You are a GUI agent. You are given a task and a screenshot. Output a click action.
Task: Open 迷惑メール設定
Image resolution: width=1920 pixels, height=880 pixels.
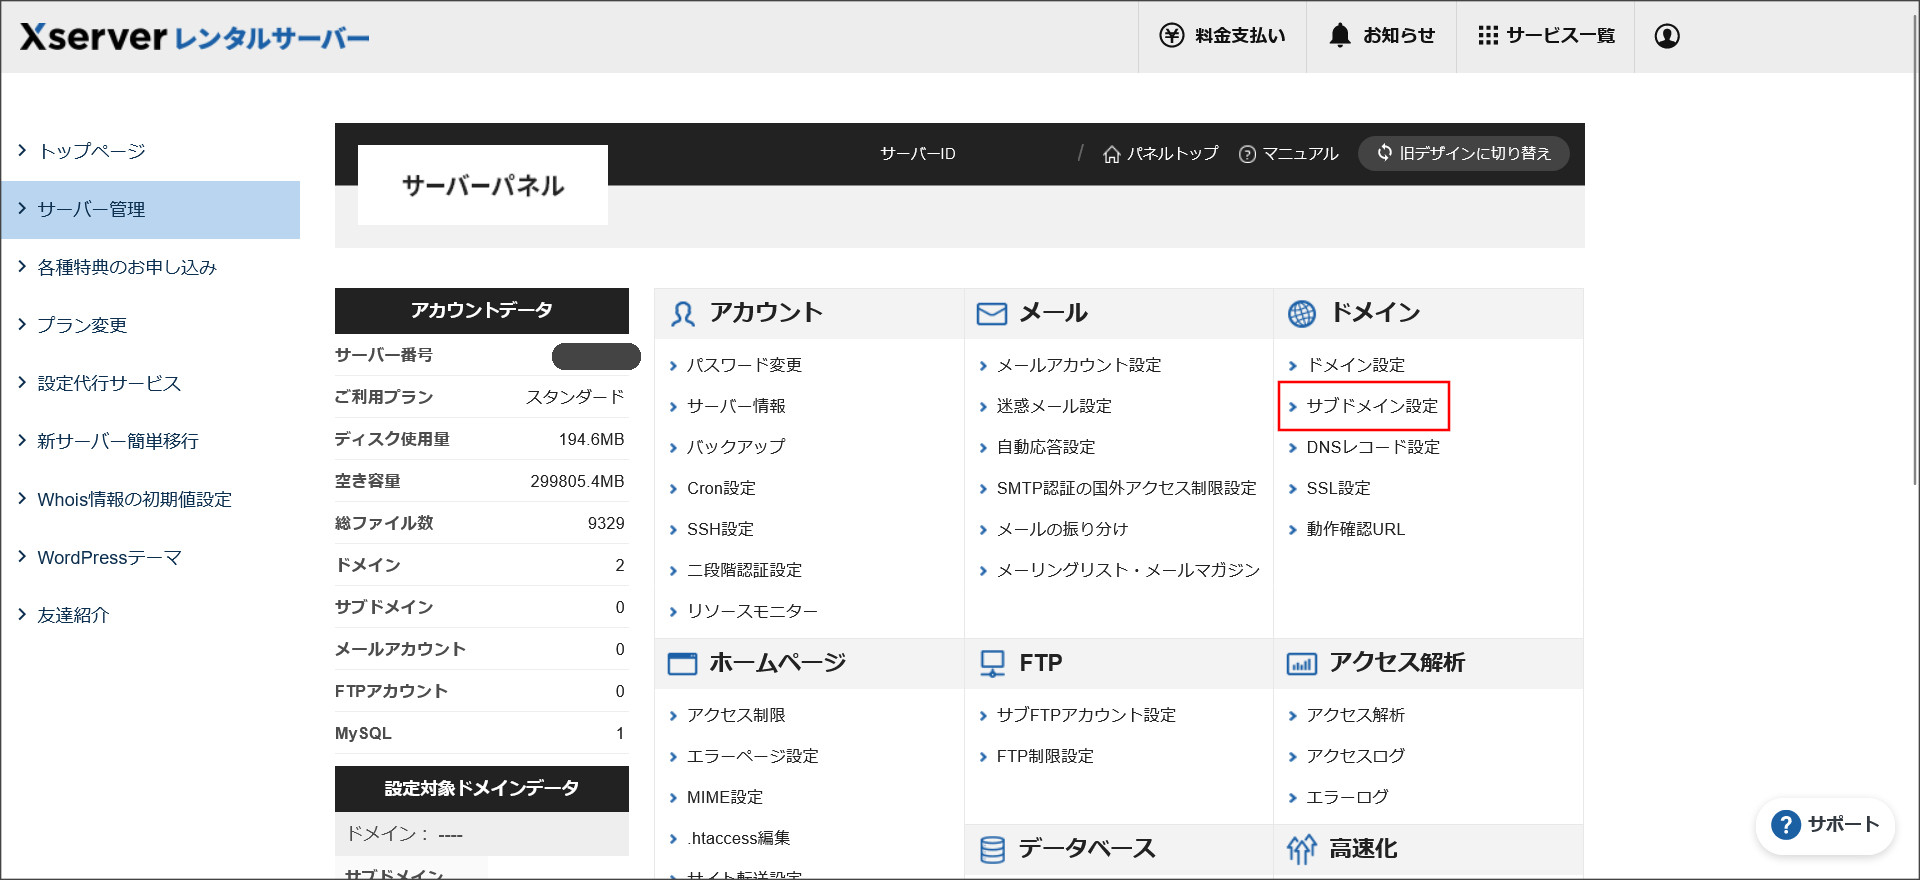[x=1054, y=406]
